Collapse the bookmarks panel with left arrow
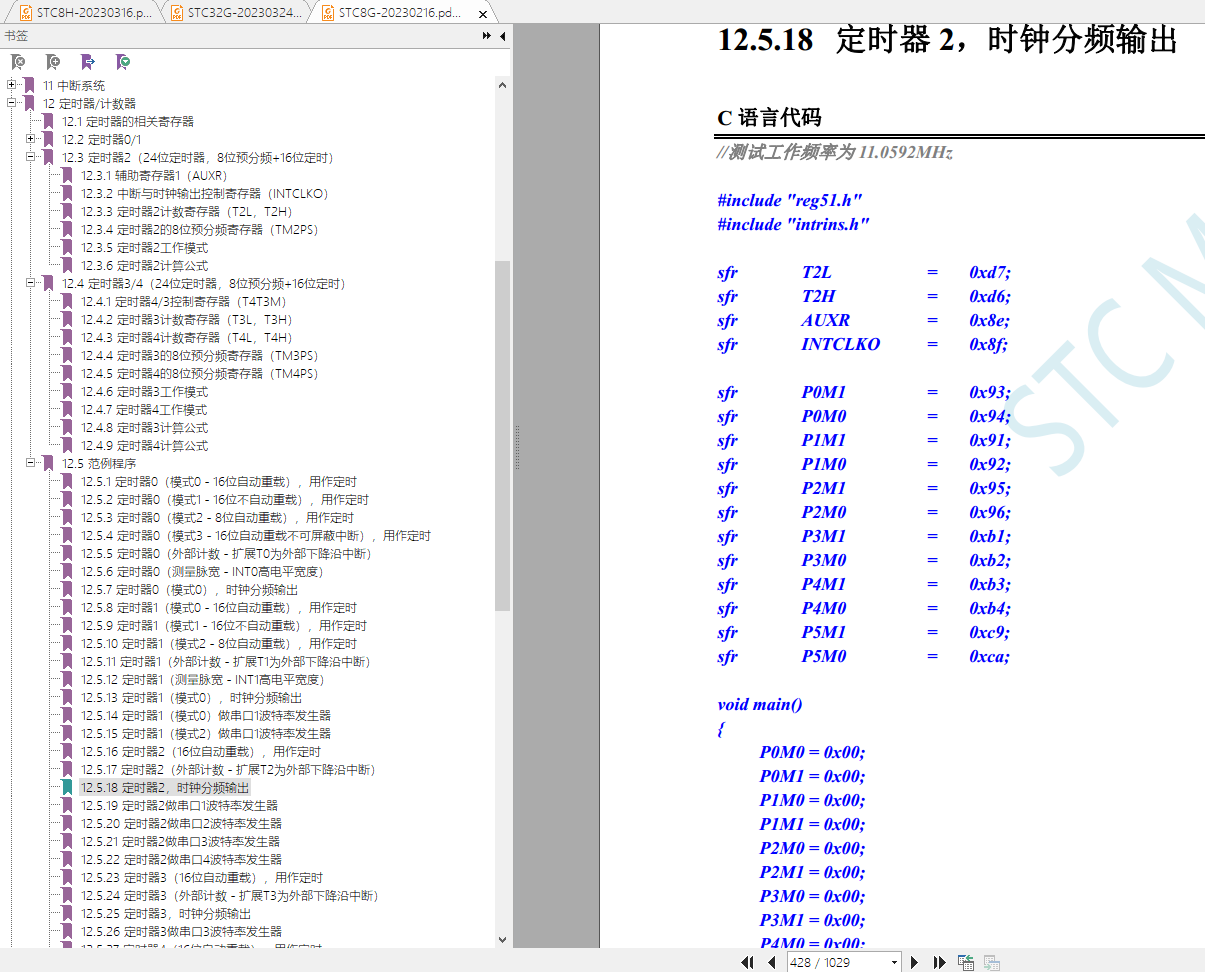The width and height of the screenshot is (1205, 972). click(x=502, y=35)
